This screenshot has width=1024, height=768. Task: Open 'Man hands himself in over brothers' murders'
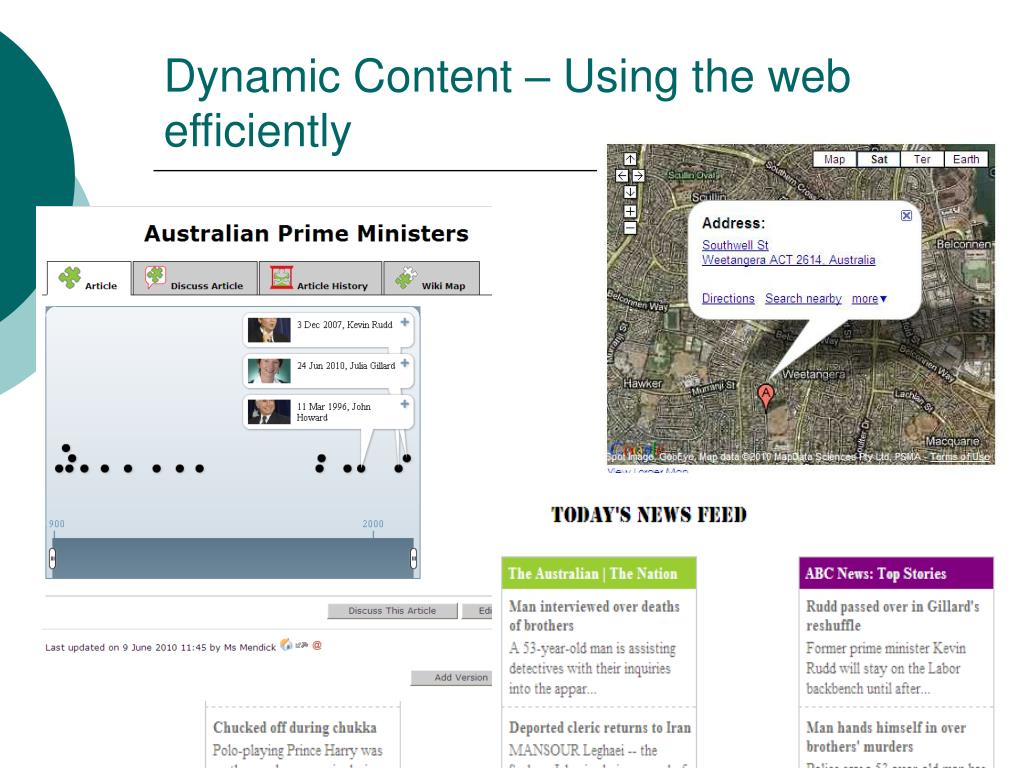(x=886, y=737)
